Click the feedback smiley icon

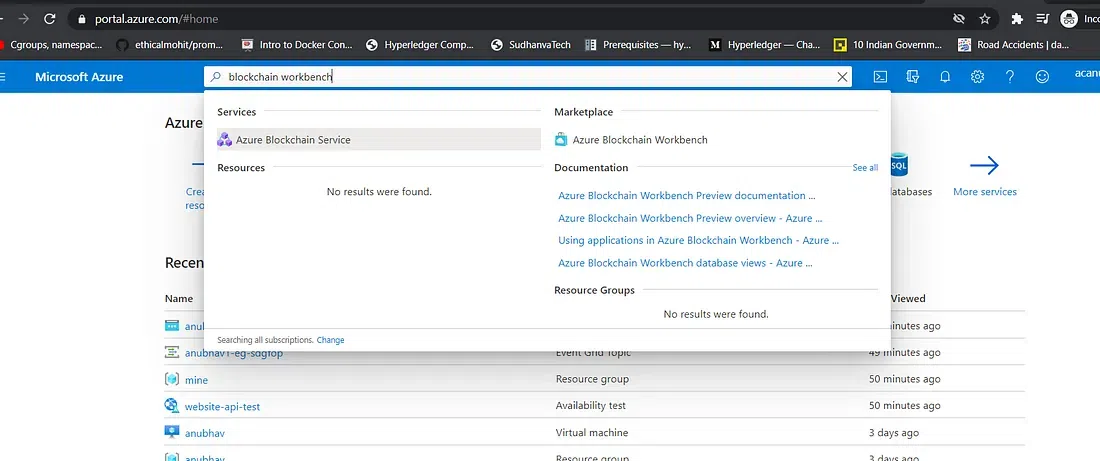[x=1042, y=77]
